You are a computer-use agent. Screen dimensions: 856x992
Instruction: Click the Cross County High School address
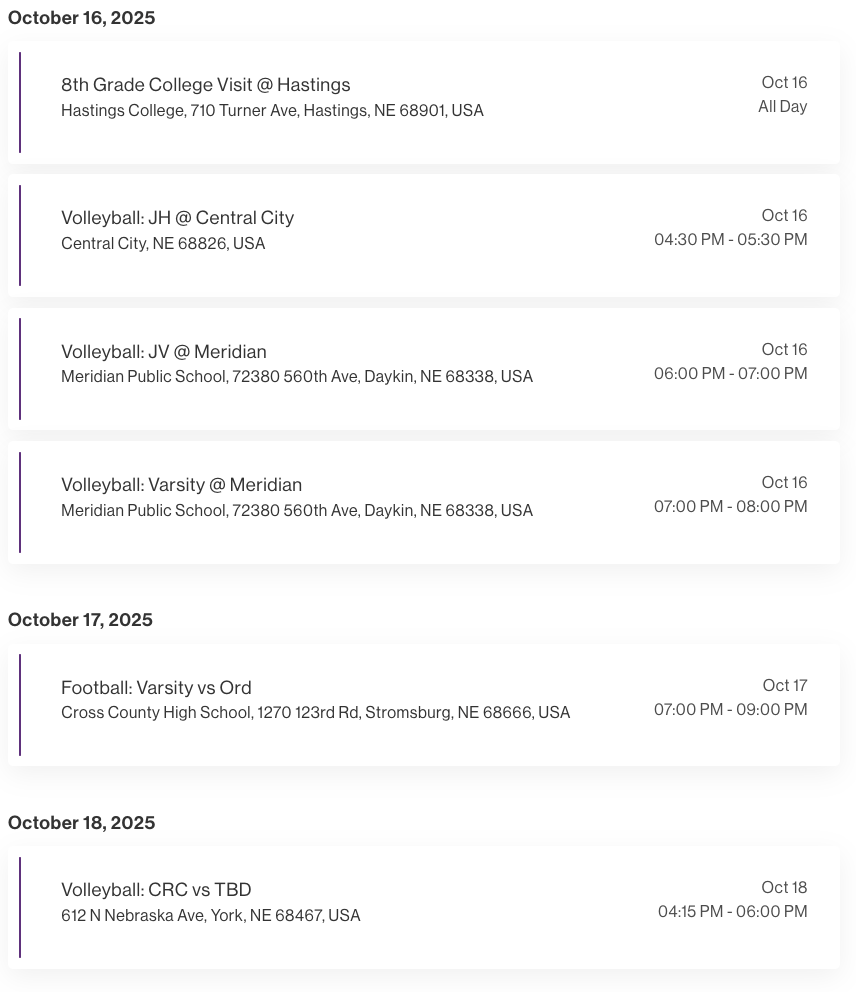(x=315, y=713)
